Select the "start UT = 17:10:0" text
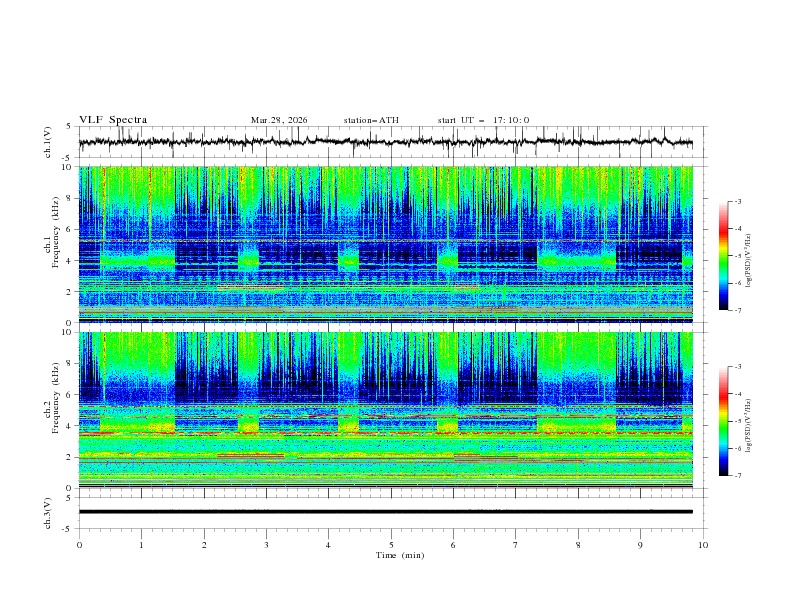 pyautogui.click(x=483, y=120)
